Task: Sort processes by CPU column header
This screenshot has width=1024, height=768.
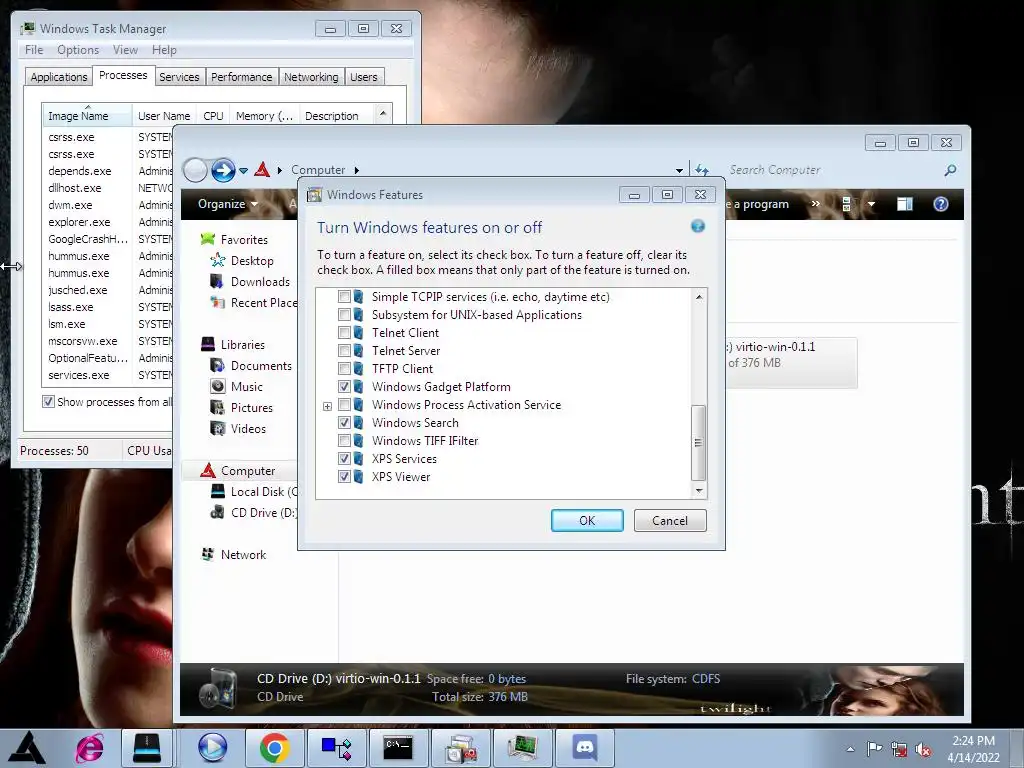Action: [x=214, y=116]
